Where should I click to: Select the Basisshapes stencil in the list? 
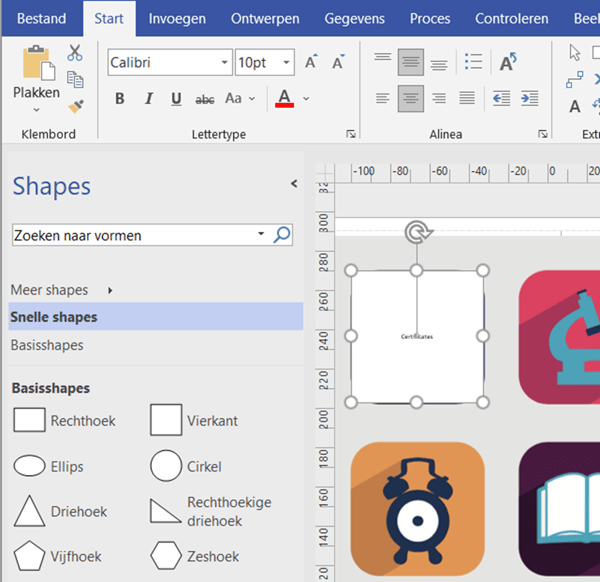[x=47, y=345]
